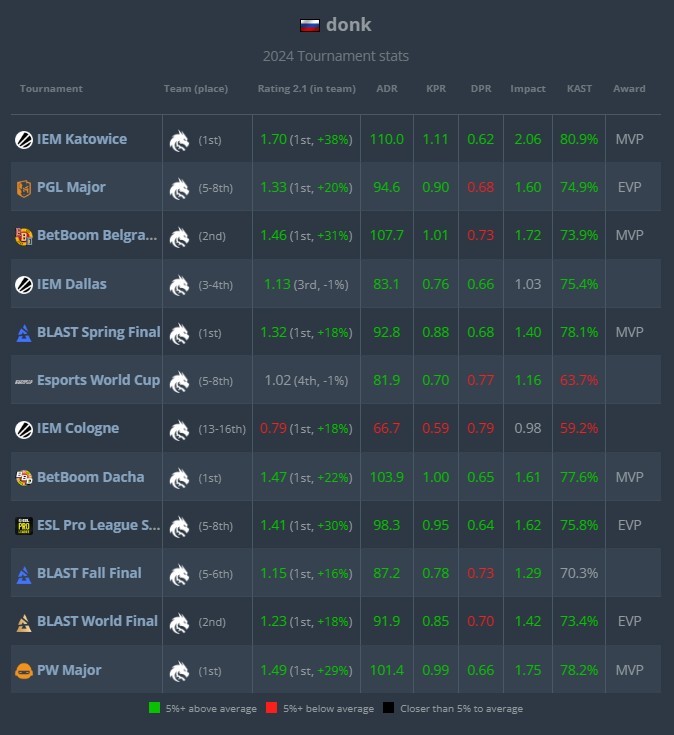Screen dimensions: 674x735
Task: Click the 2.06 Impact value
Action: click(x=528, y=139)
